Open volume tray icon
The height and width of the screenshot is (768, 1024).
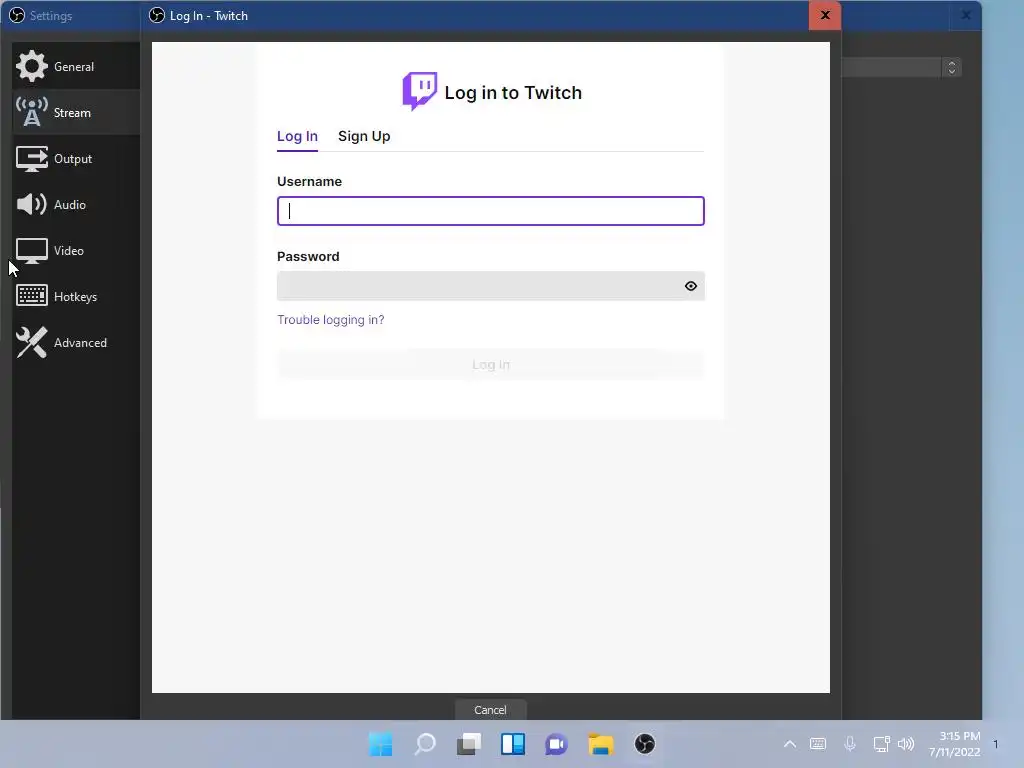click(906, 744)
